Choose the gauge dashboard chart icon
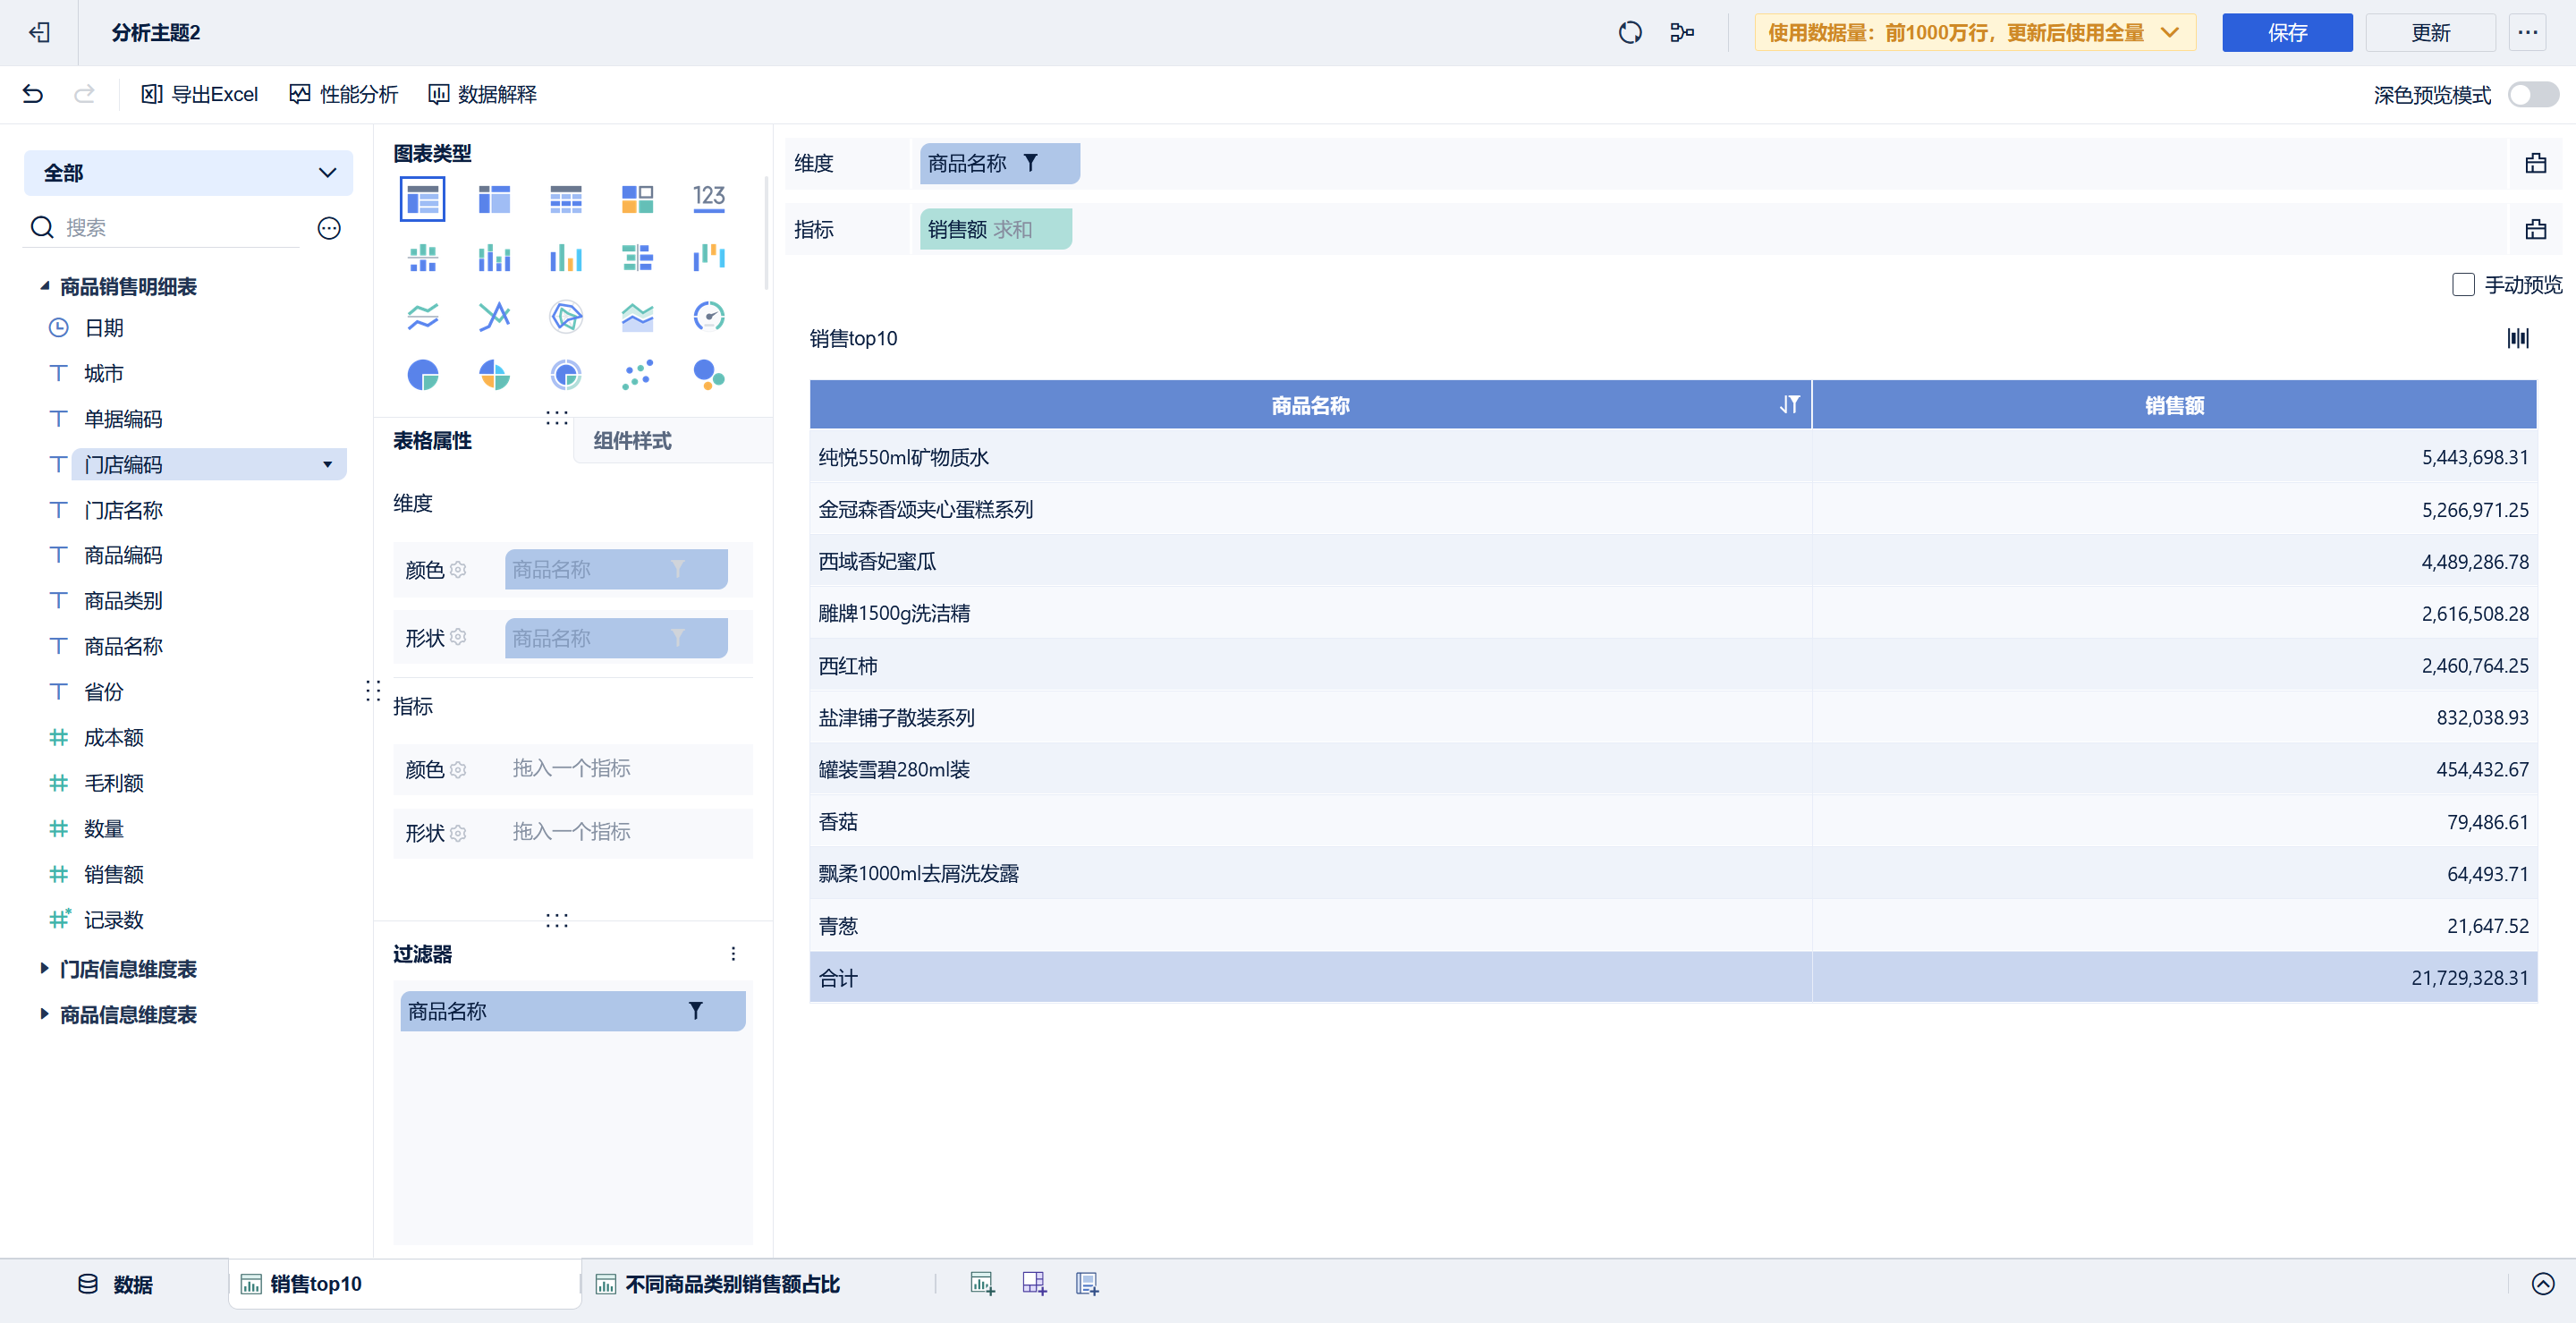This screenshot has width=2576, height=1323. pyautogui.click(x=708, y=317)
